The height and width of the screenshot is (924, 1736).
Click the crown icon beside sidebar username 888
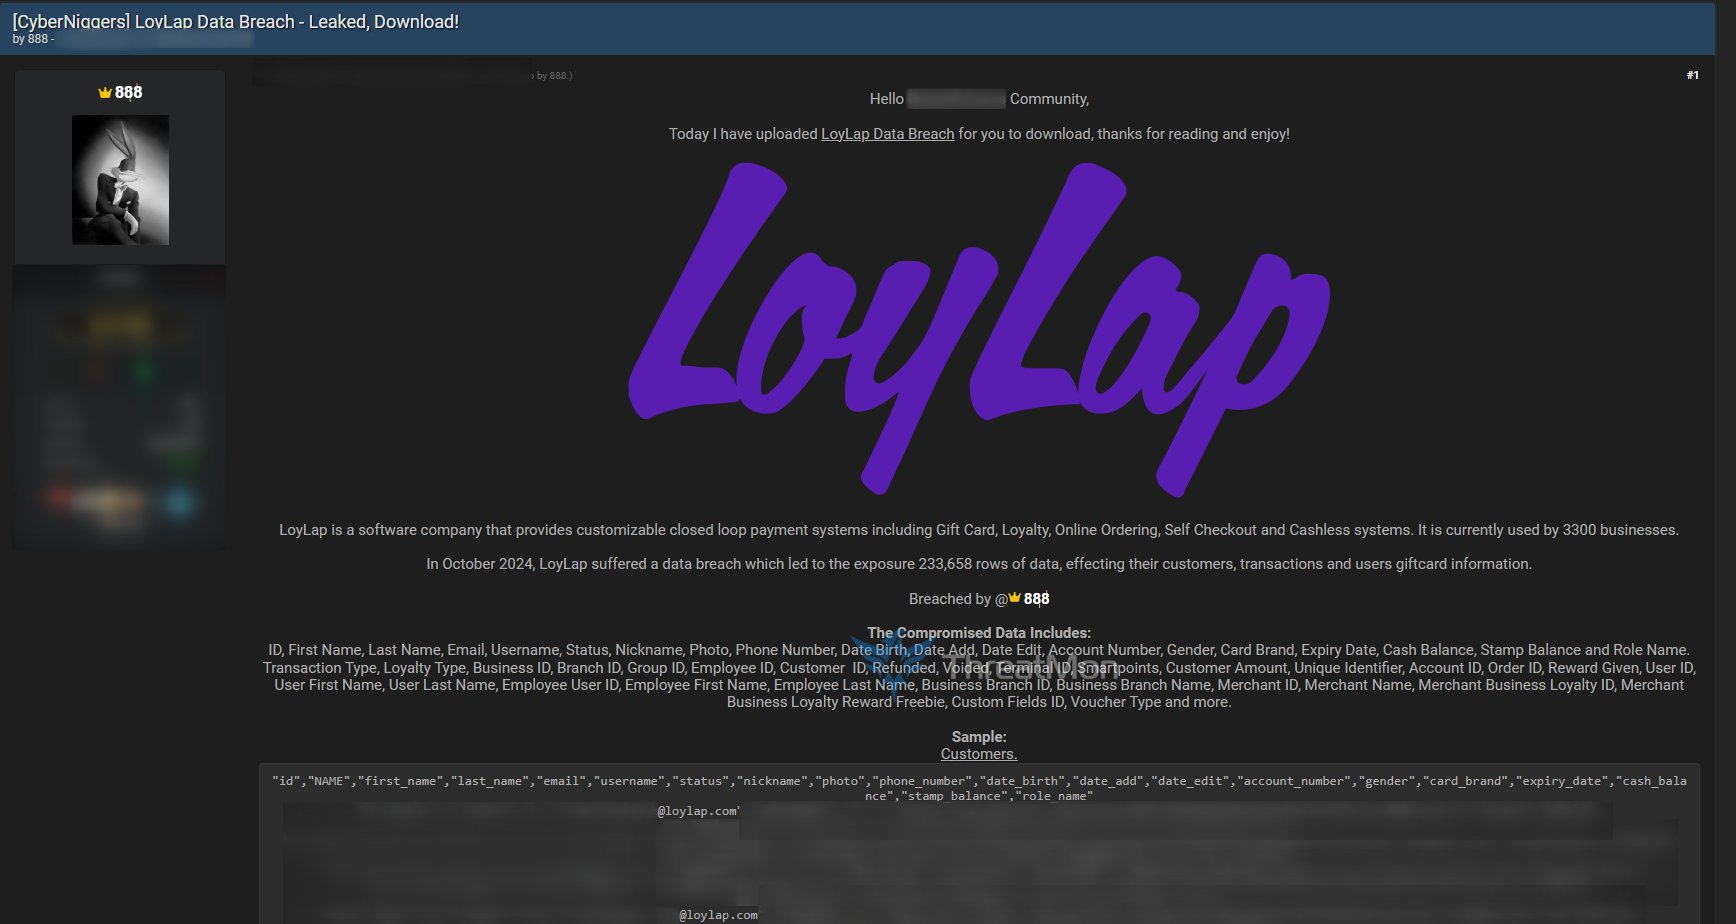point(105,92)
